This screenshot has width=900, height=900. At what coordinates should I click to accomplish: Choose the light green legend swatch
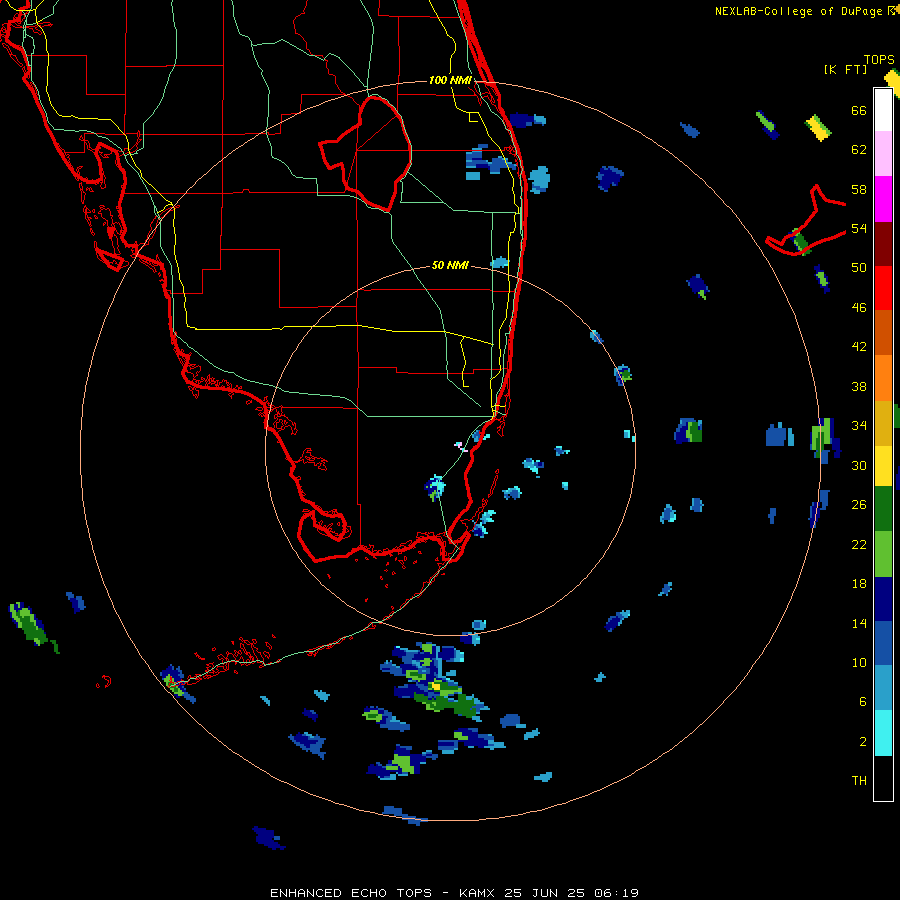[883, 554]
